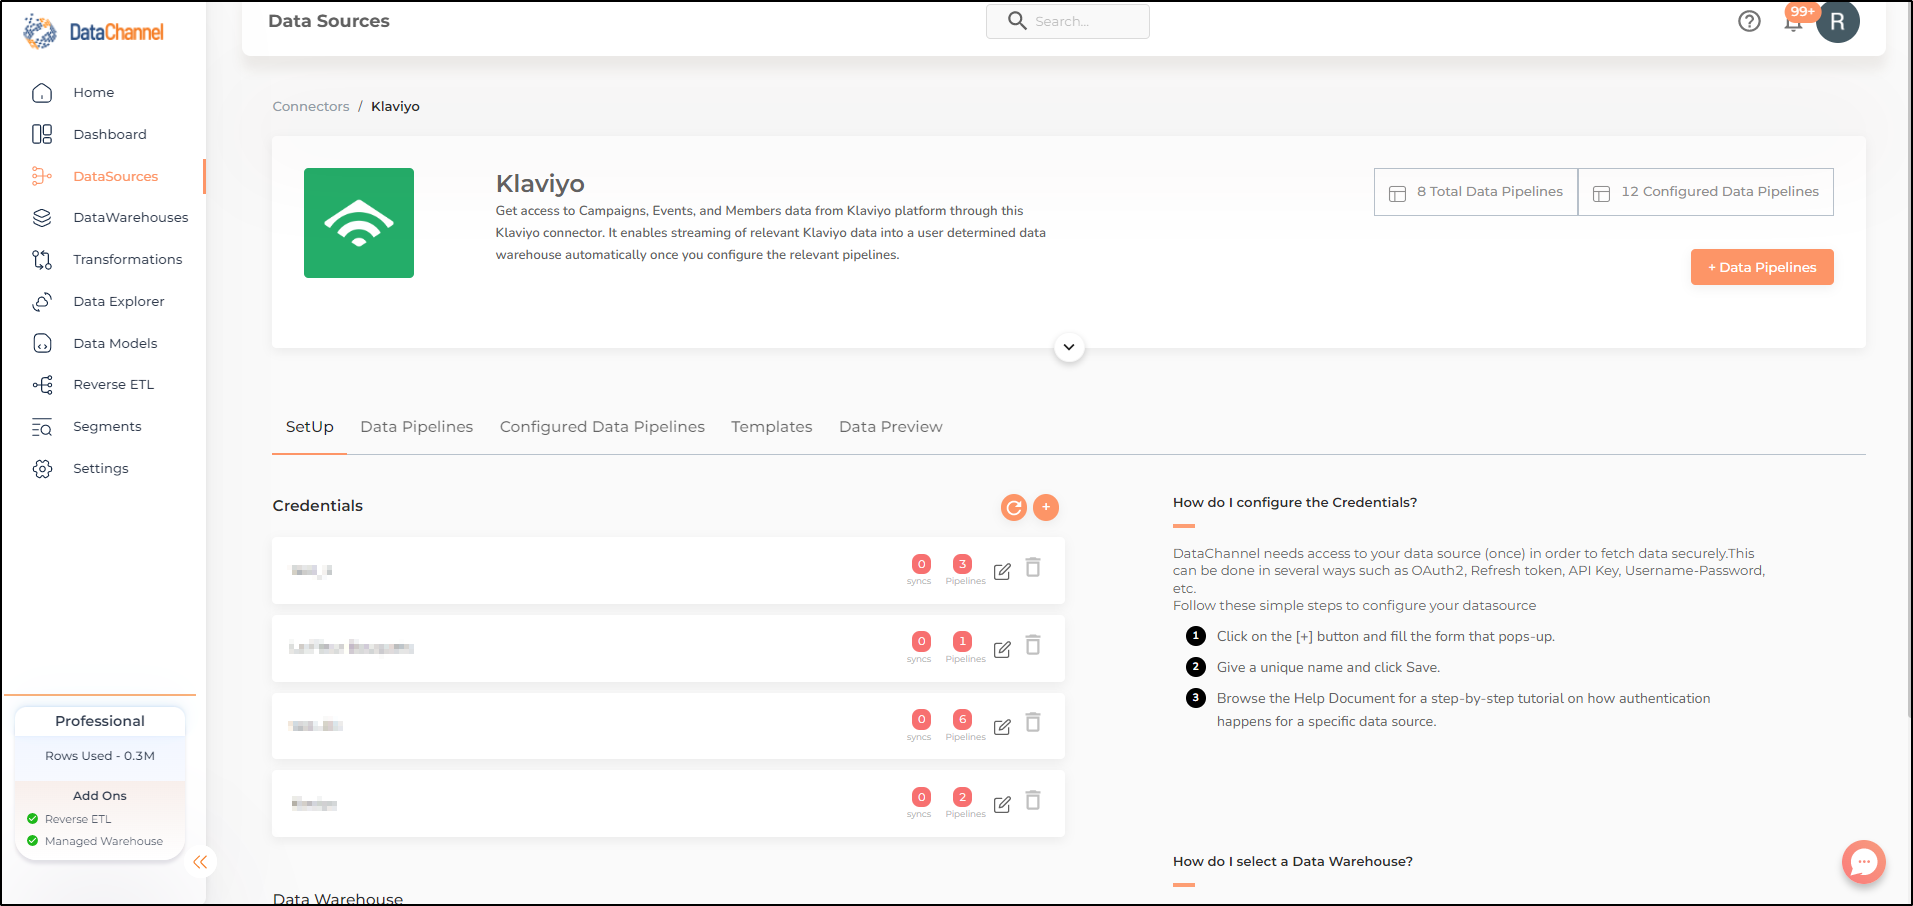Open Data Explorer via its sidebar icon
Screen dimensions: 1913x906
pyautogui.click(x=42, y=302)
